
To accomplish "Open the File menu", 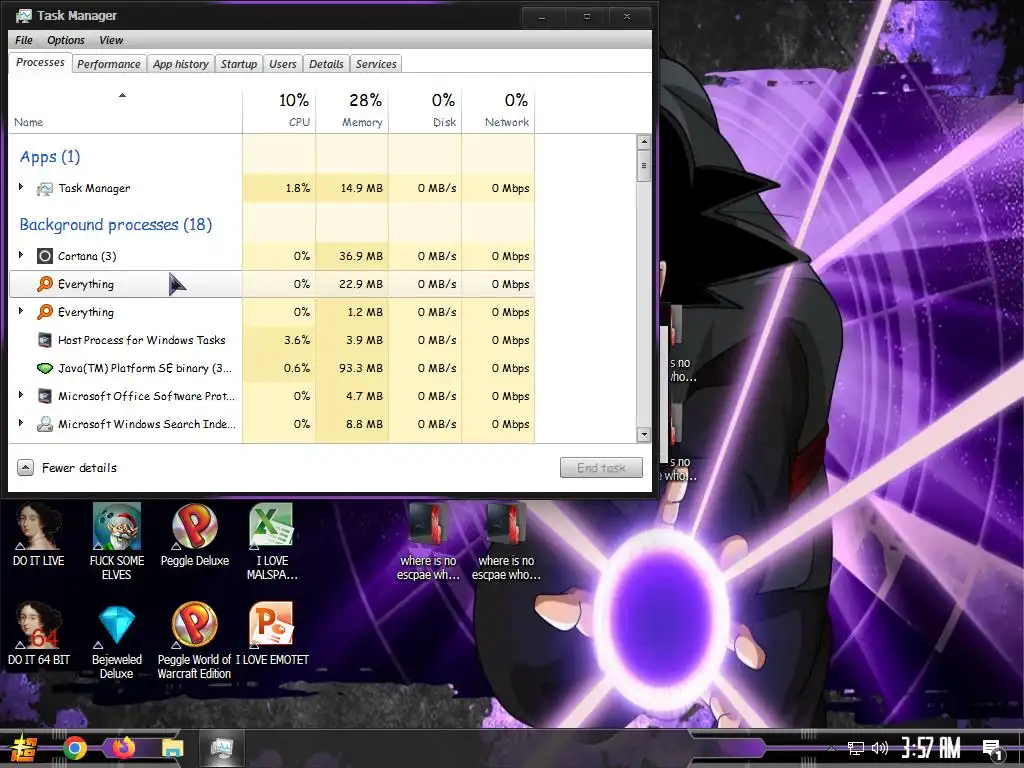I will click(x=24, y=40).
